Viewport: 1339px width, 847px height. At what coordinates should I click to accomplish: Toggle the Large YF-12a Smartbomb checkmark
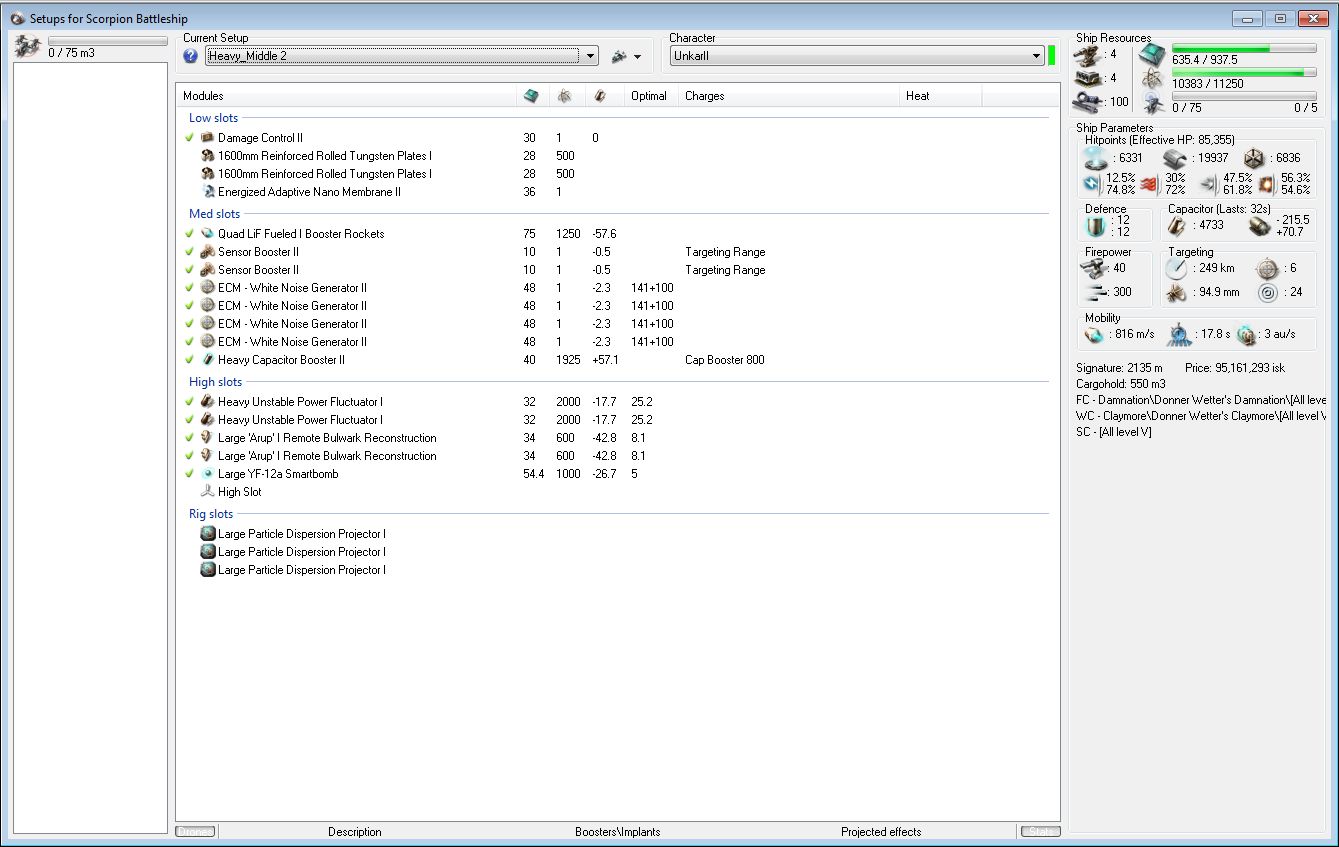coord(190,474)
